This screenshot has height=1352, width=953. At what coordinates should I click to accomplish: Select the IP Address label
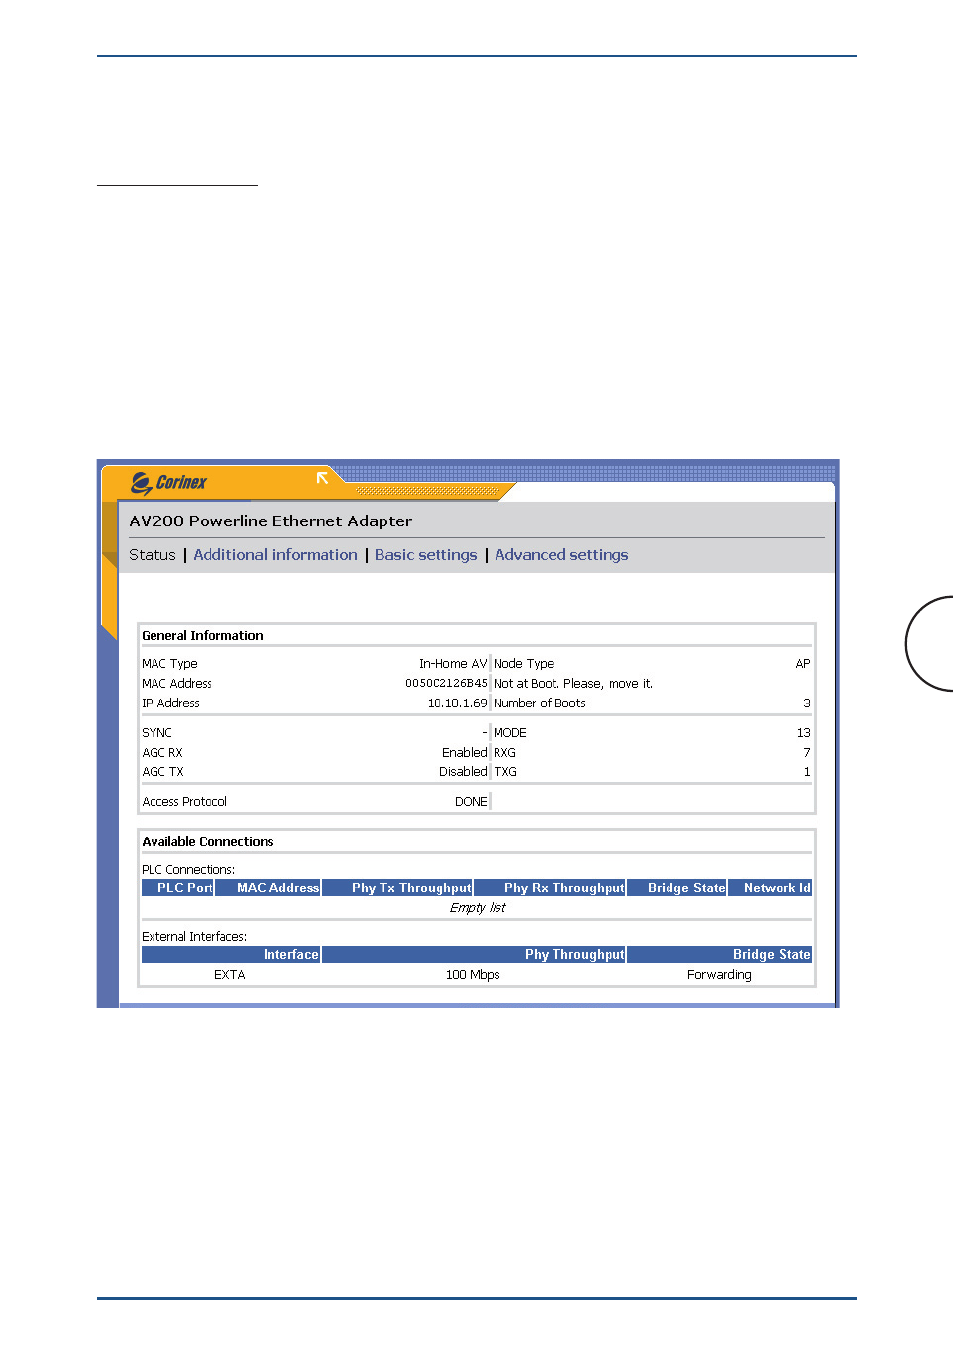pyautogui.click(x=171, y=703)
